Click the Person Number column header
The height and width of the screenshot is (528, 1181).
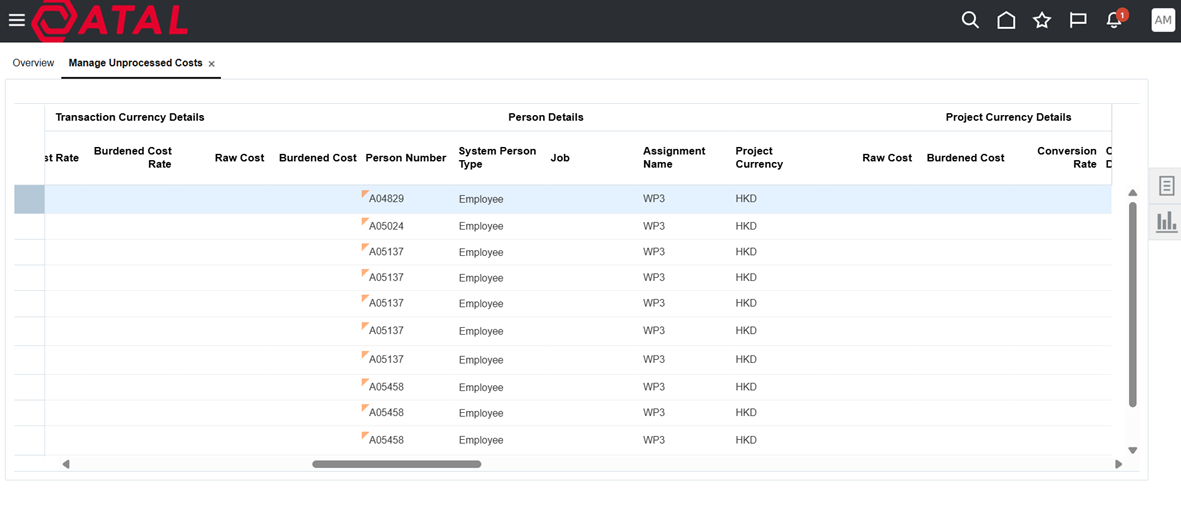pyautogui.click(x=406, y=157)
